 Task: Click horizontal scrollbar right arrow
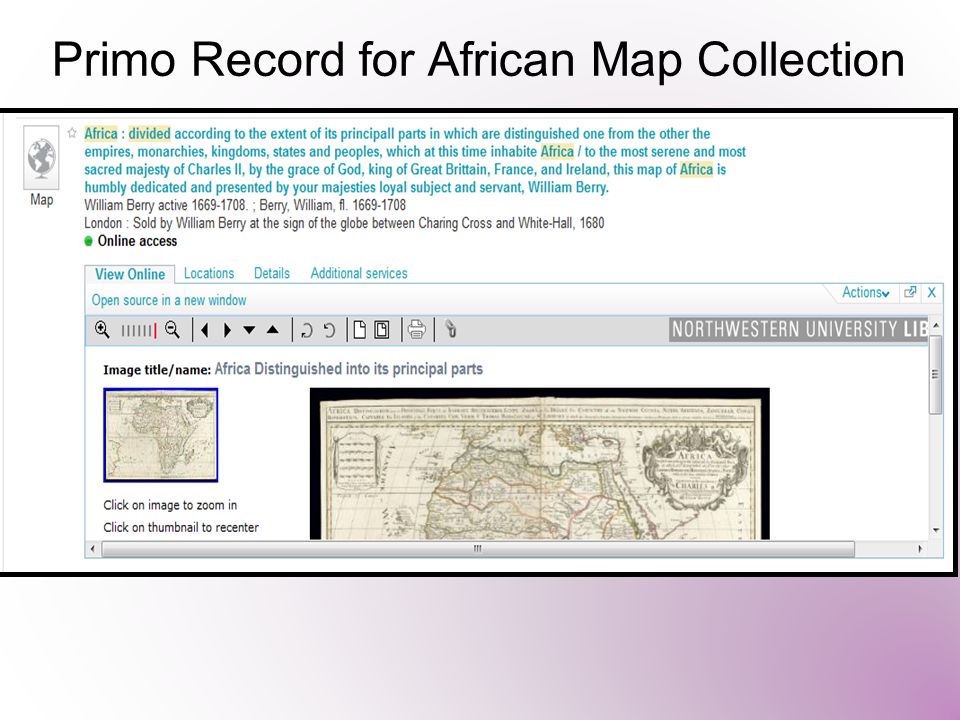click(x=920, y=549)
